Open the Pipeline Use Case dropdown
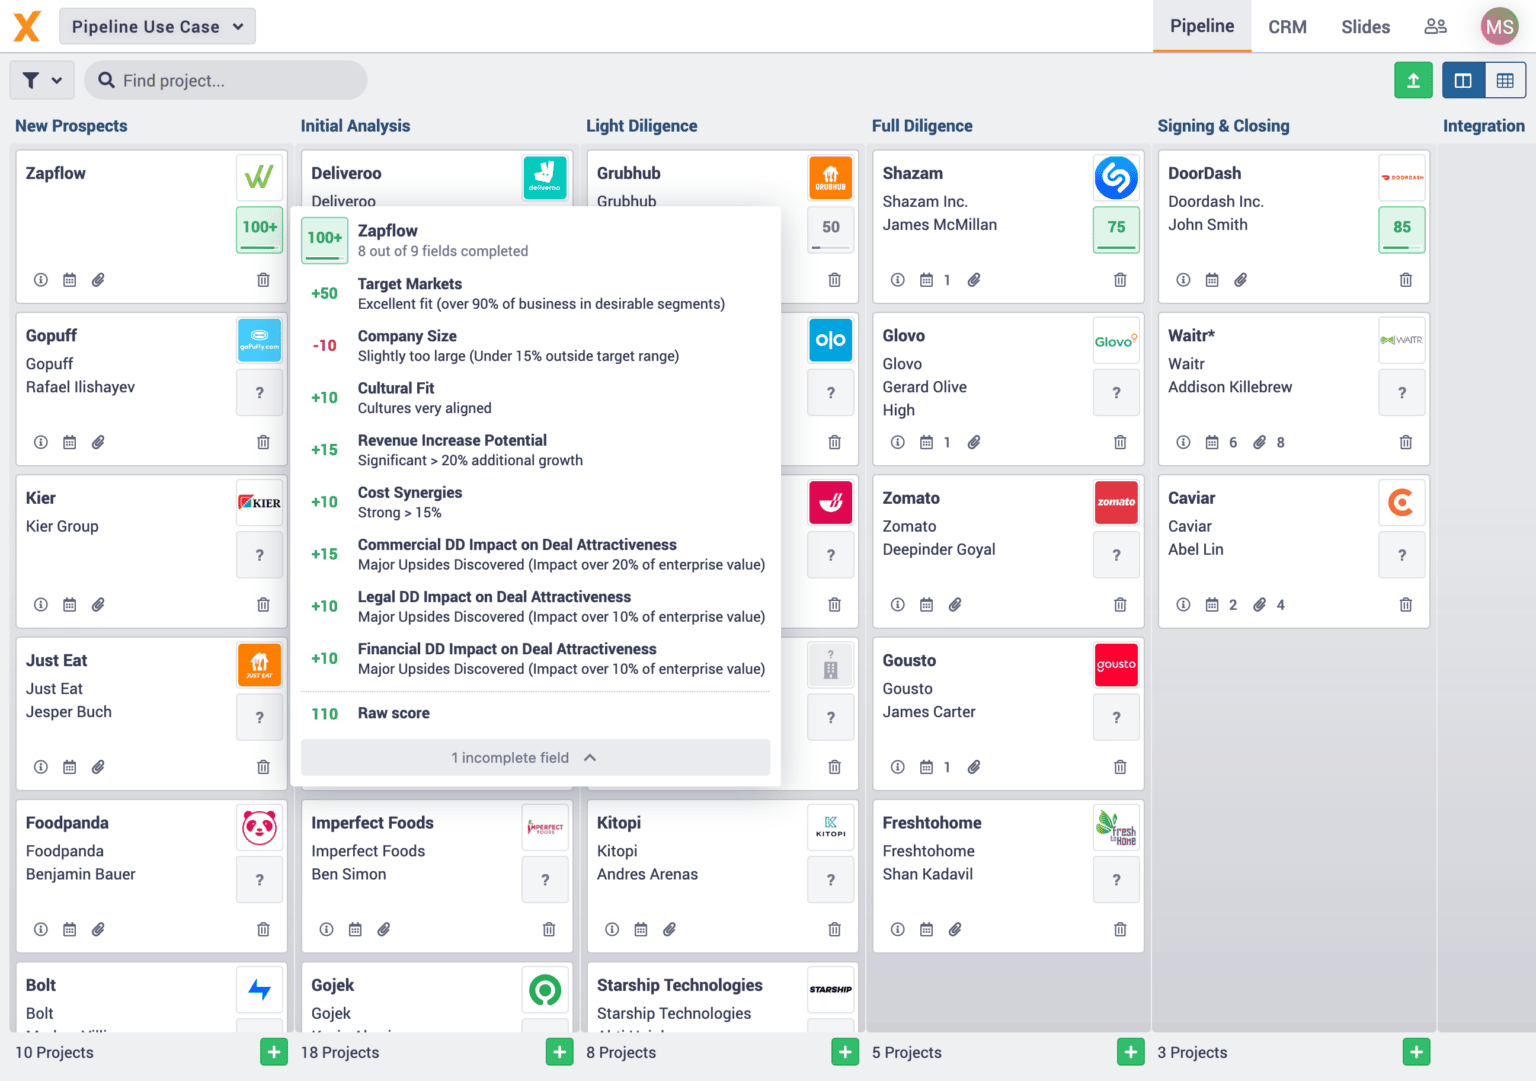Screen dimensions: 1536x1081 pos(157,26)
